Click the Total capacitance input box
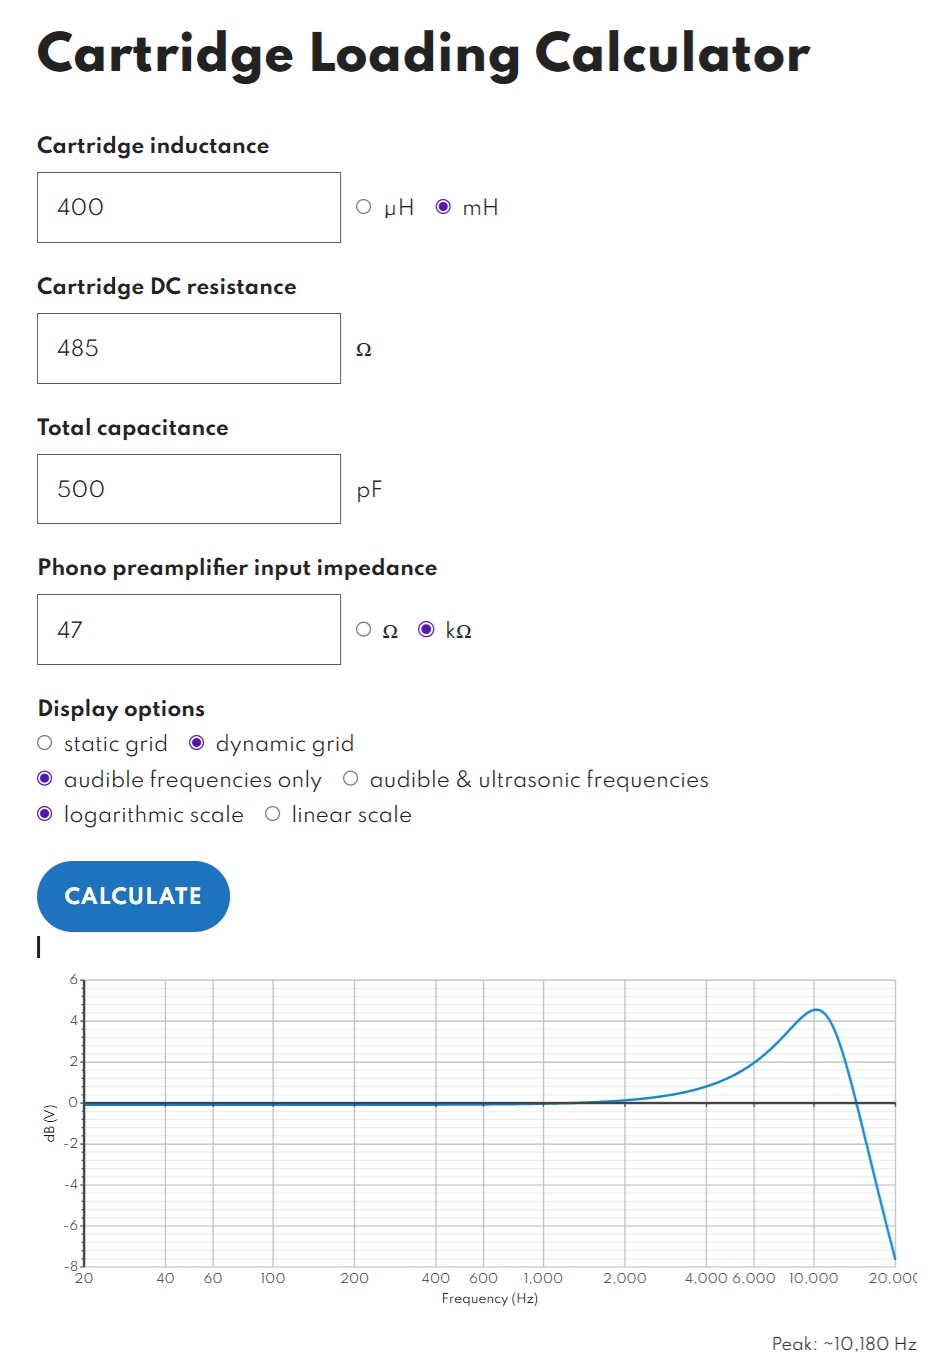The height and width of the screenshot is (1365, 946). click(x=189, y=489)
